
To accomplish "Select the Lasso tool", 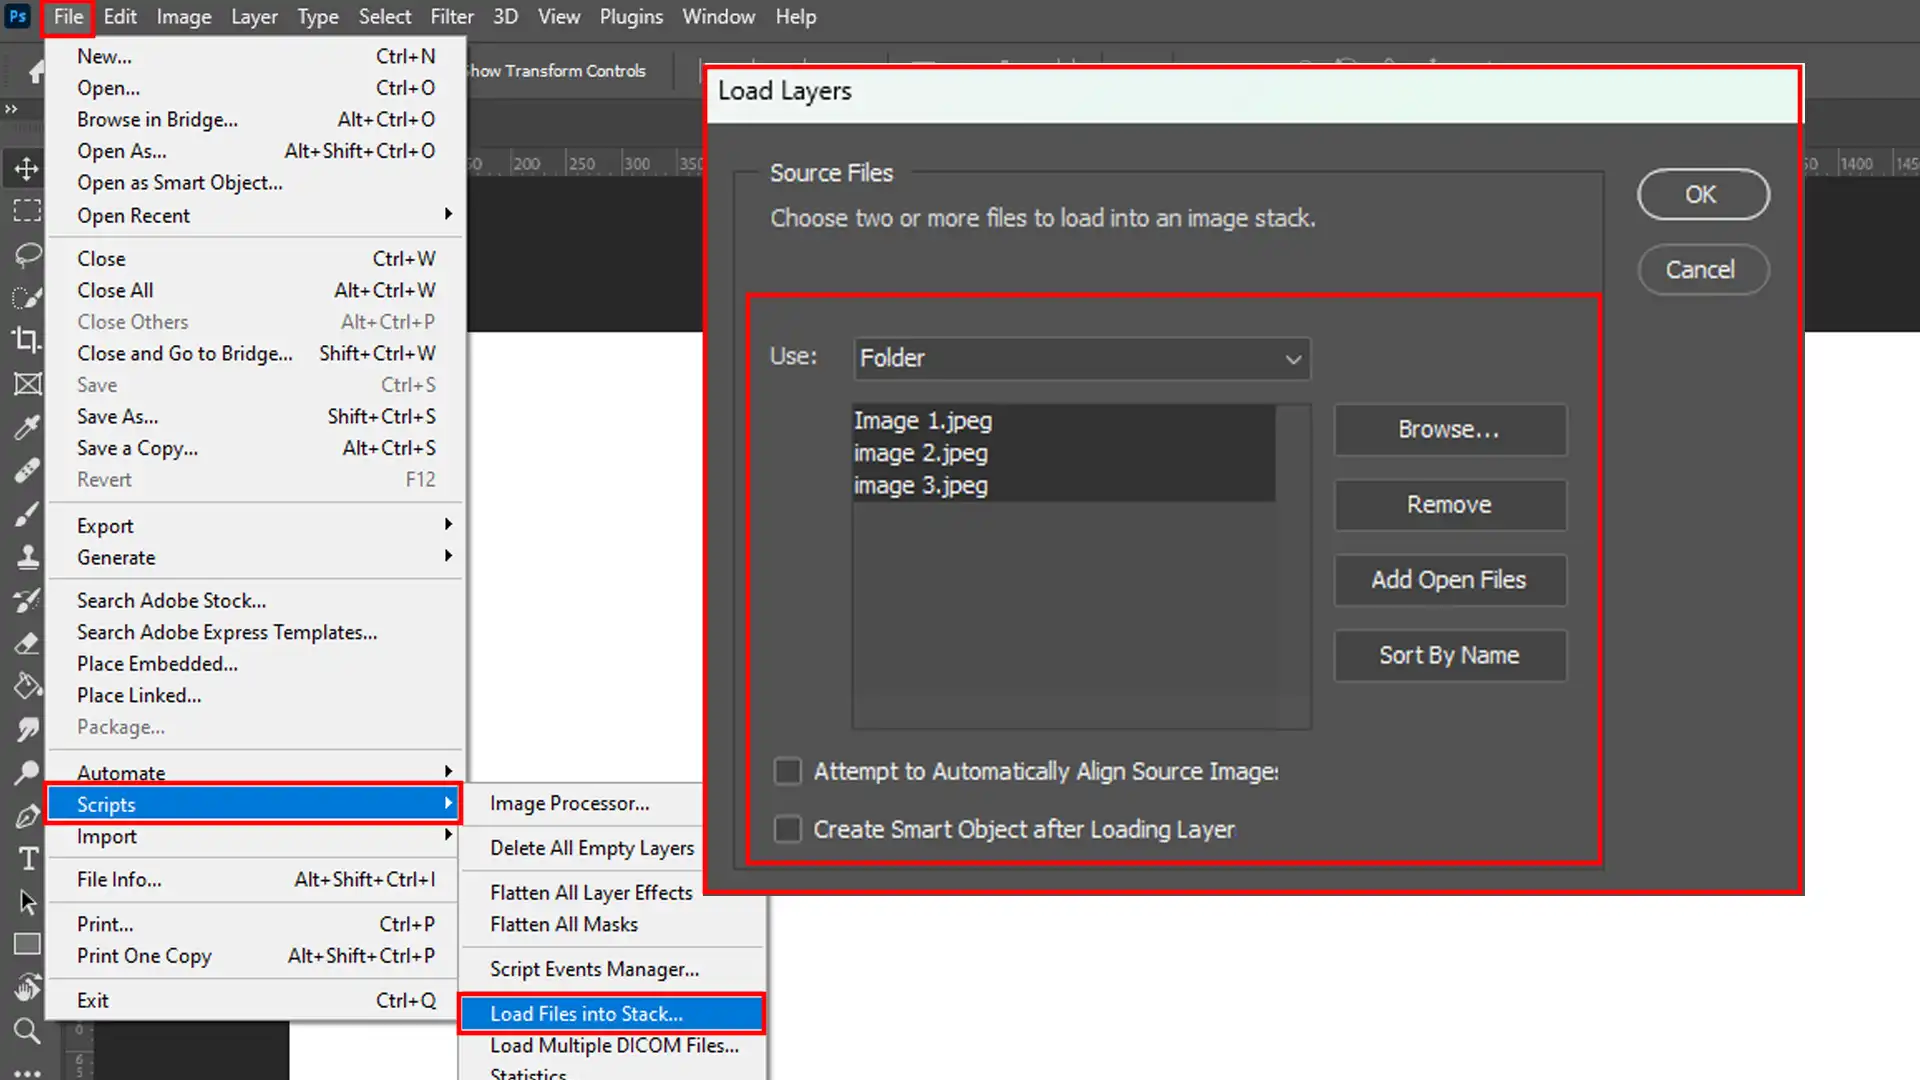I will point(27,254).
